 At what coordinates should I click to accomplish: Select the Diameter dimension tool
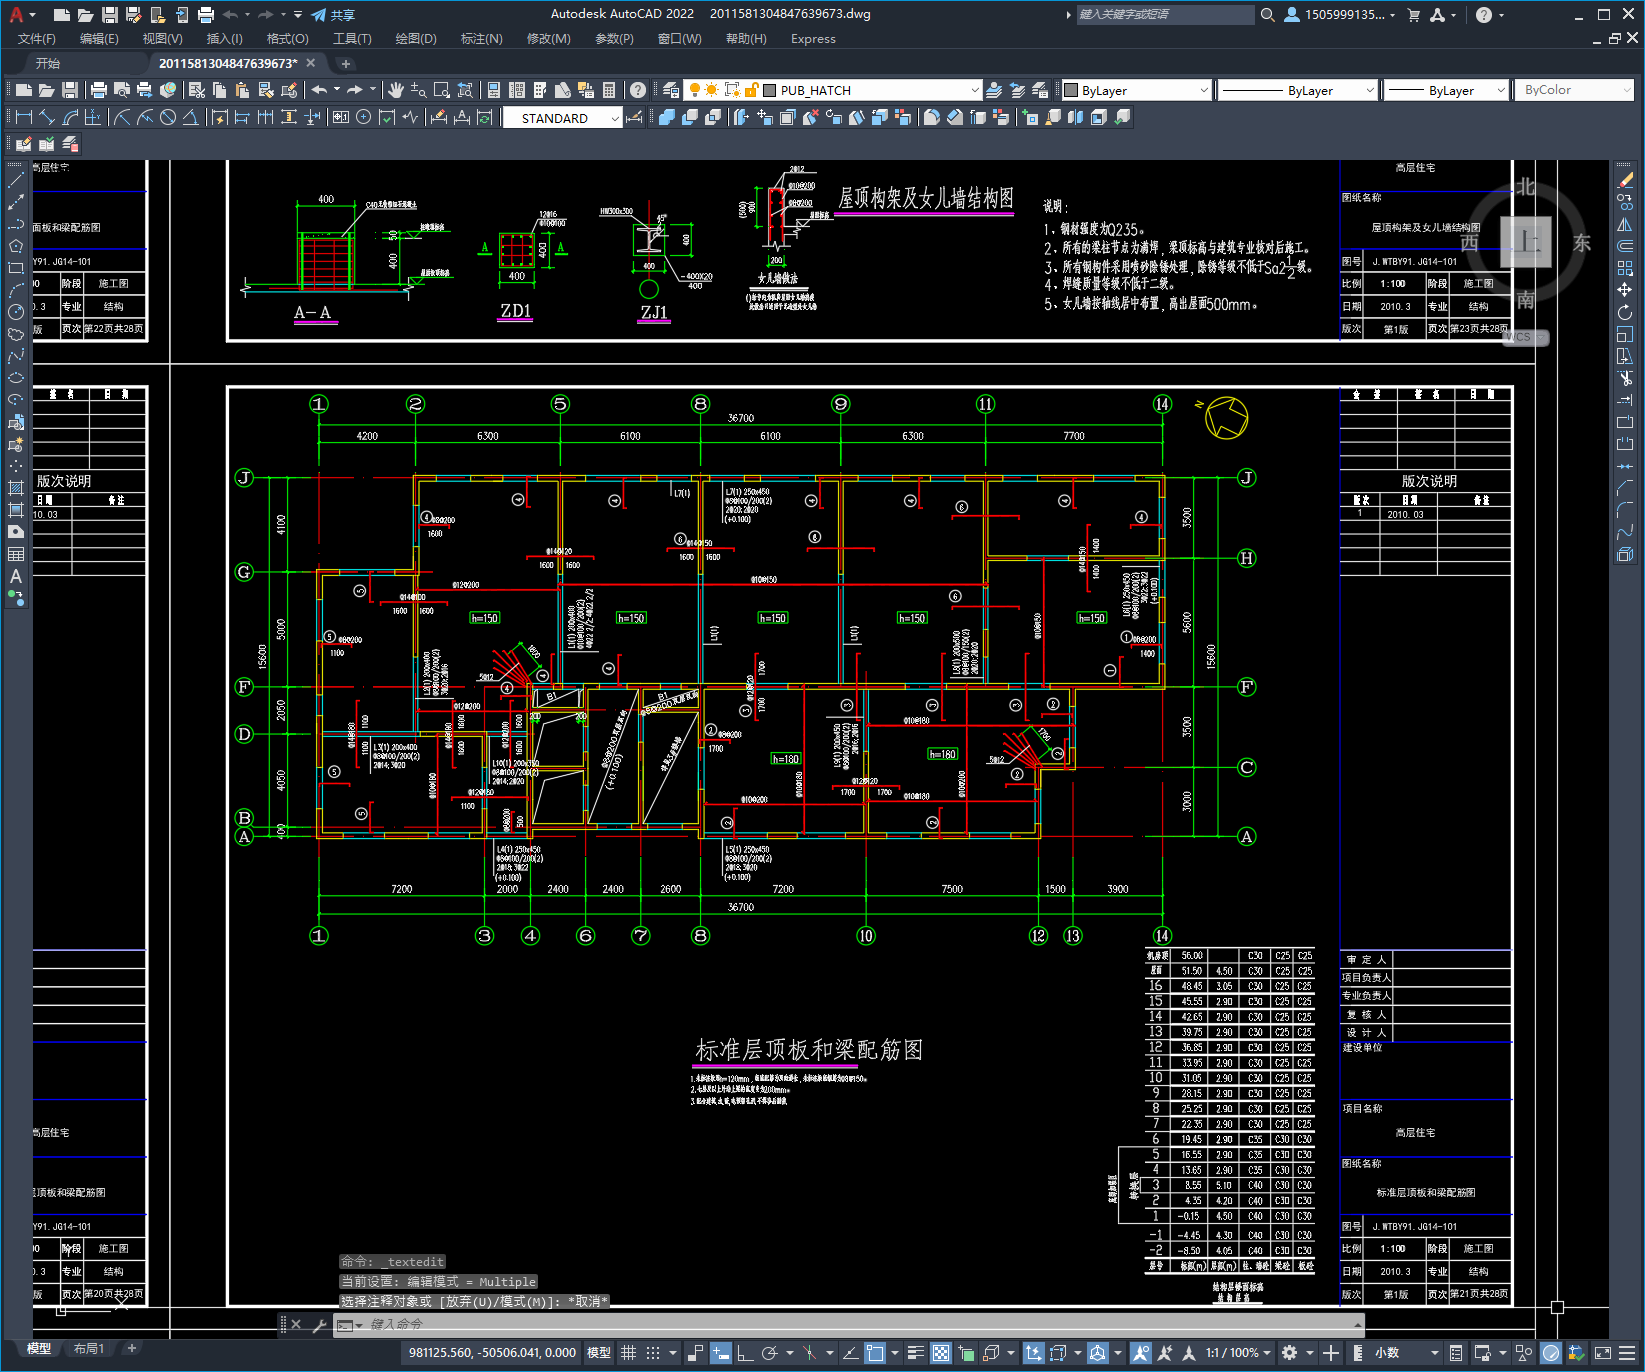[168, 117]
